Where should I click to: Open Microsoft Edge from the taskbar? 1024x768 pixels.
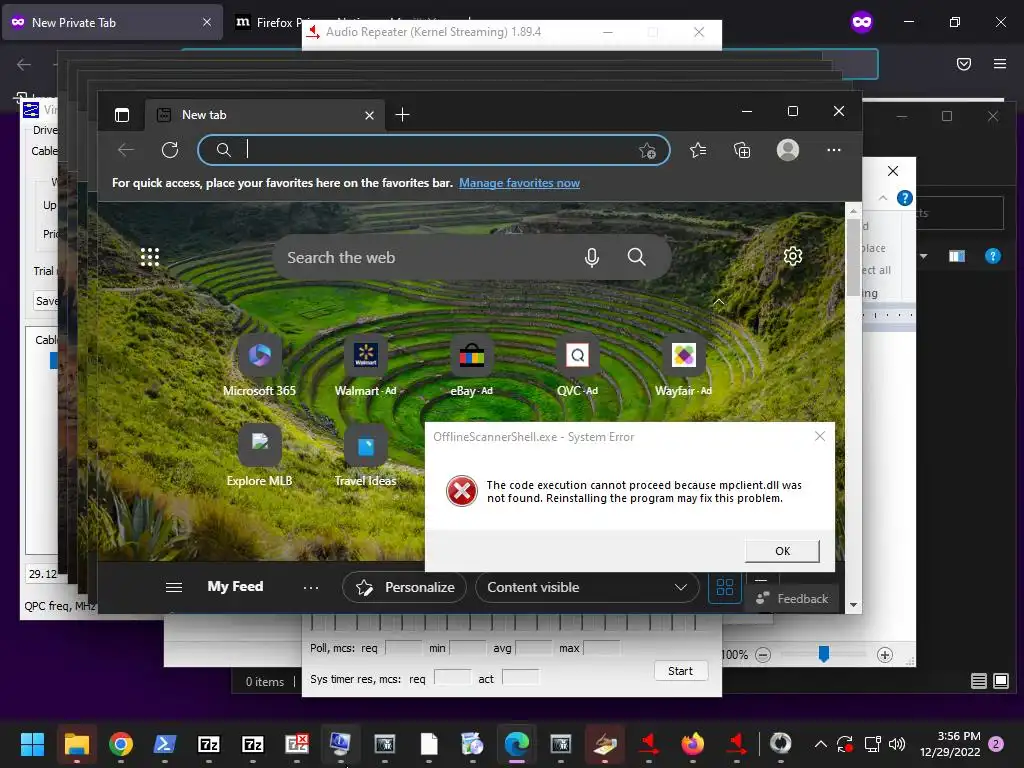(517, 744)
